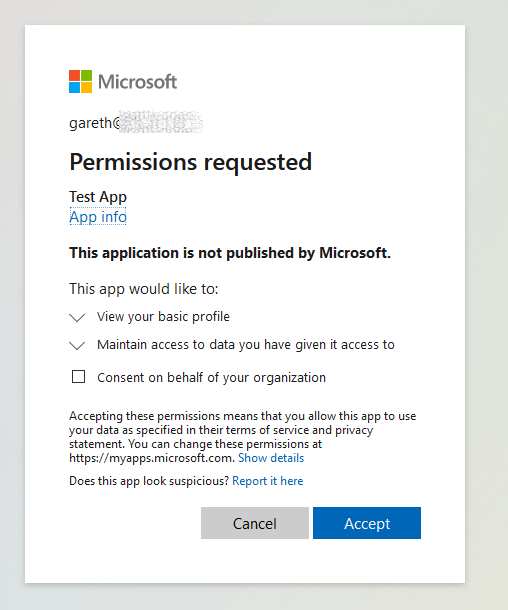Click the Microsoft wordmark text
Viewport: 508px width, 610px height.
click(137, 82)
